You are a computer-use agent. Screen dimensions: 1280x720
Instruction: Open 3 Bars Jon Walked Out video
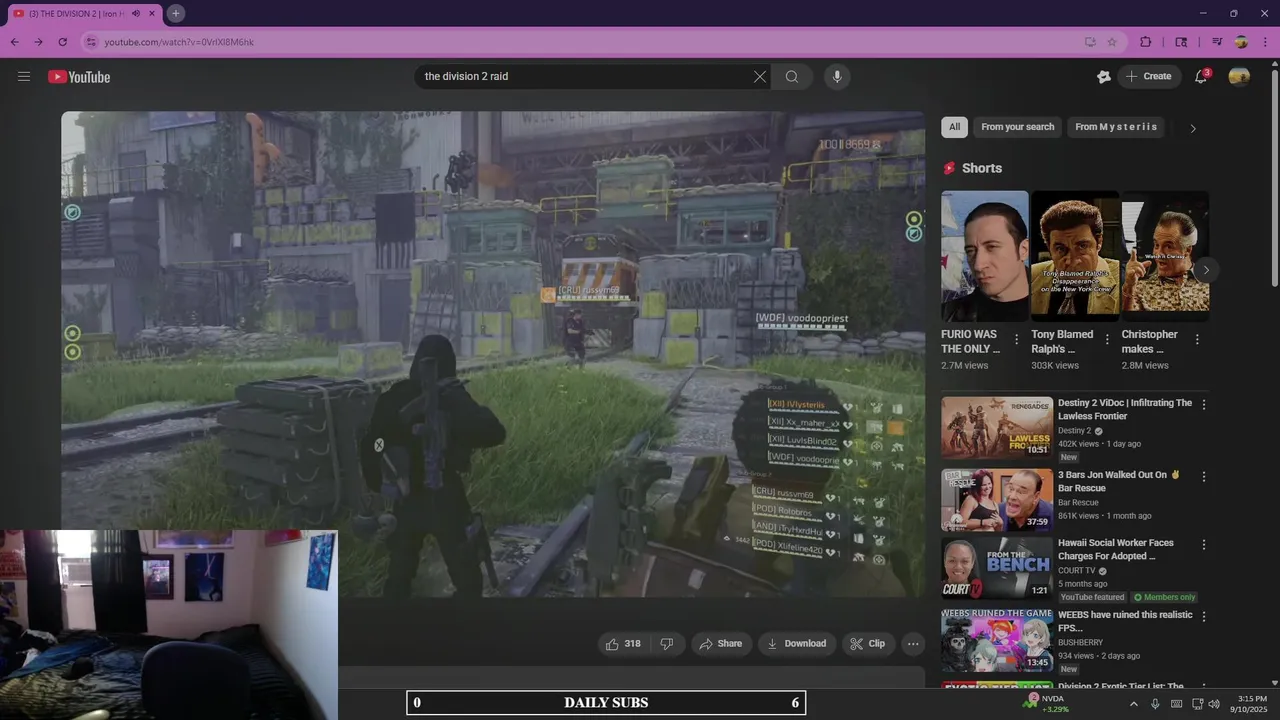point(1119,482)
